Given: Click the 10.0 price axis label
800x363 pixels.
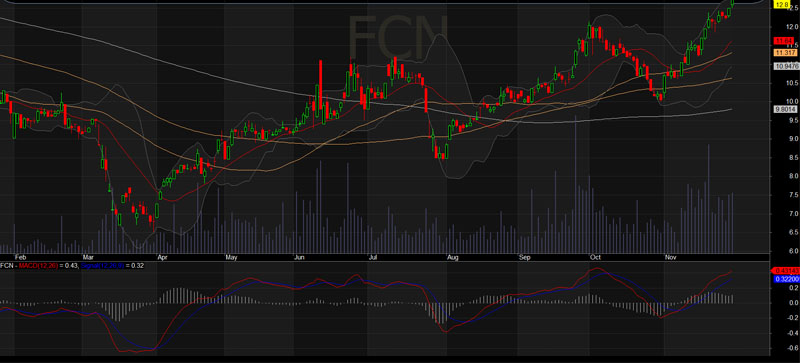Looking at the screenshot, I should click(792, 102).
